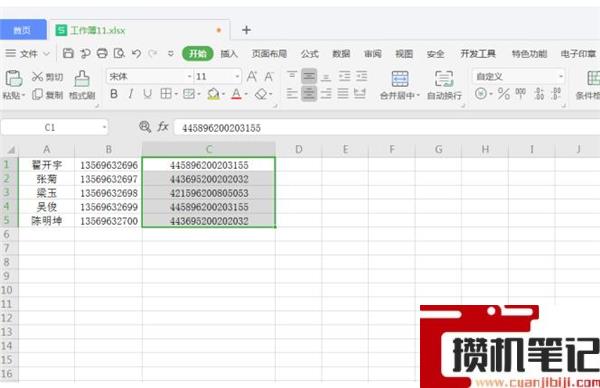Viewport: 600px width, 388px height.
Task: Click the eraser clear-format icon
Action: (261, 94)
